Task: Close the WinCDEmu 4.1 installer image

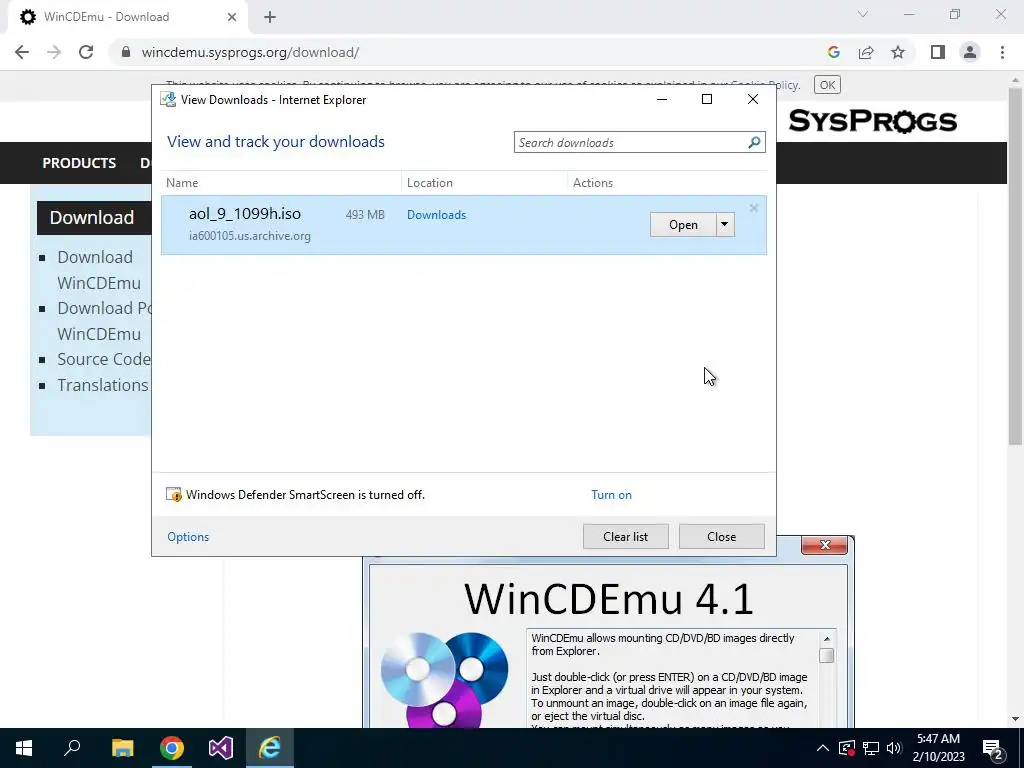Action: tap(824, 545)
